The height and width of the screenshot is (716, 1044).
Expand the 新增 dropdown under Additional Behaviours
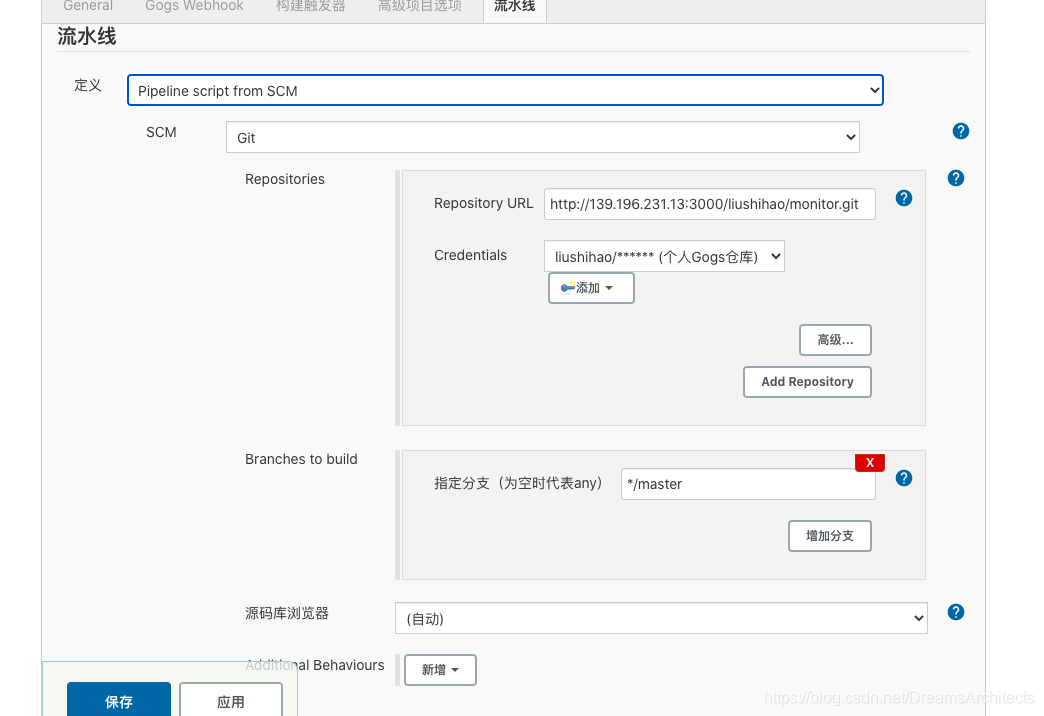[x=439, y=669]
